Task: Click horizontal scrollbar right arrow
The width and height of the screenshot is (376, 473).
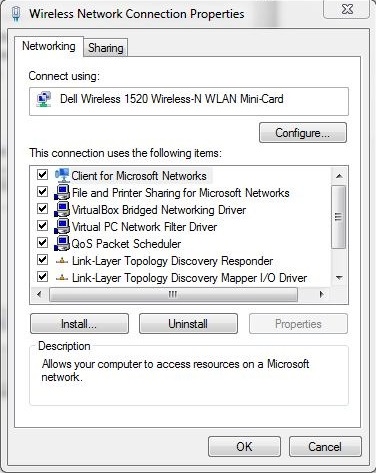Action: 322,294
